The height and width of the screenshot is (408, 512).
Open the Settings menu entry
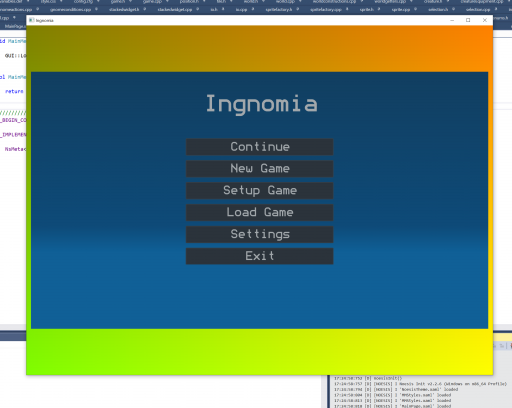coord(259,234)
